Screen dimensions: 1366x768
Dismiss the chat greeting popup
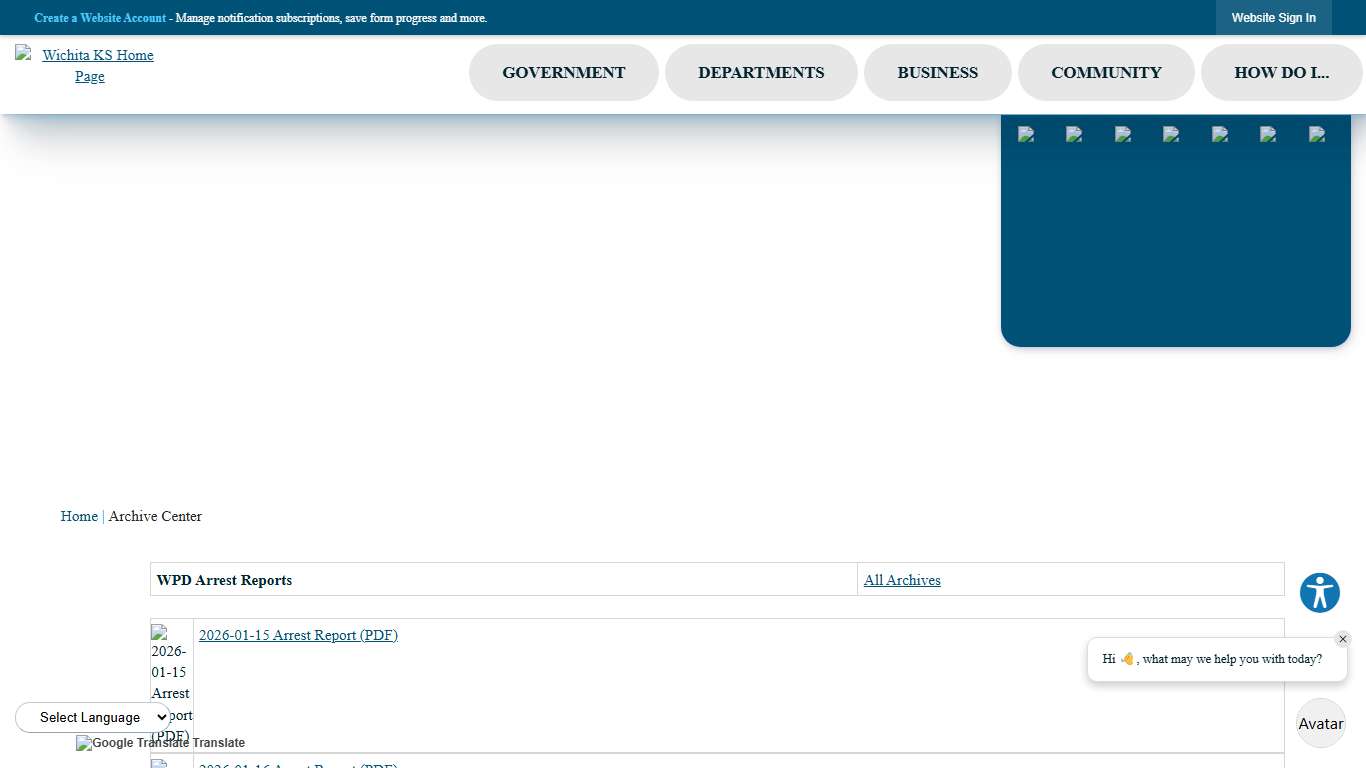(1343, 638)
